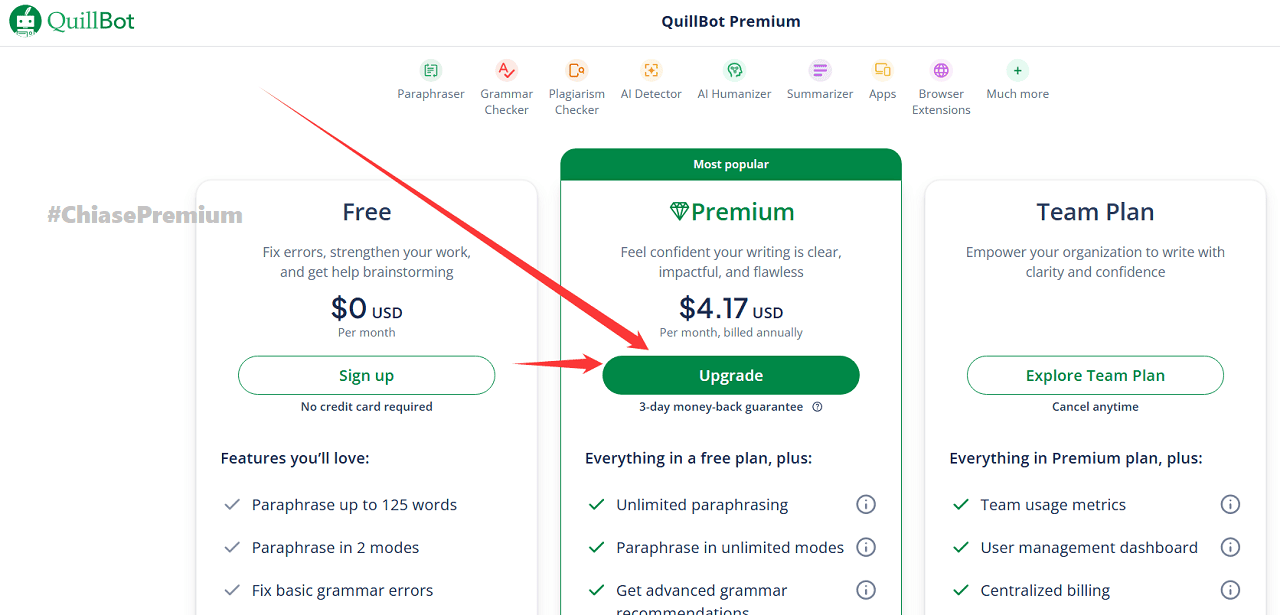Image resolution: width=1280 pixels, height=615 pixels.
Task: Click Sign up under the Free plan
Action: tap(366, 374)
